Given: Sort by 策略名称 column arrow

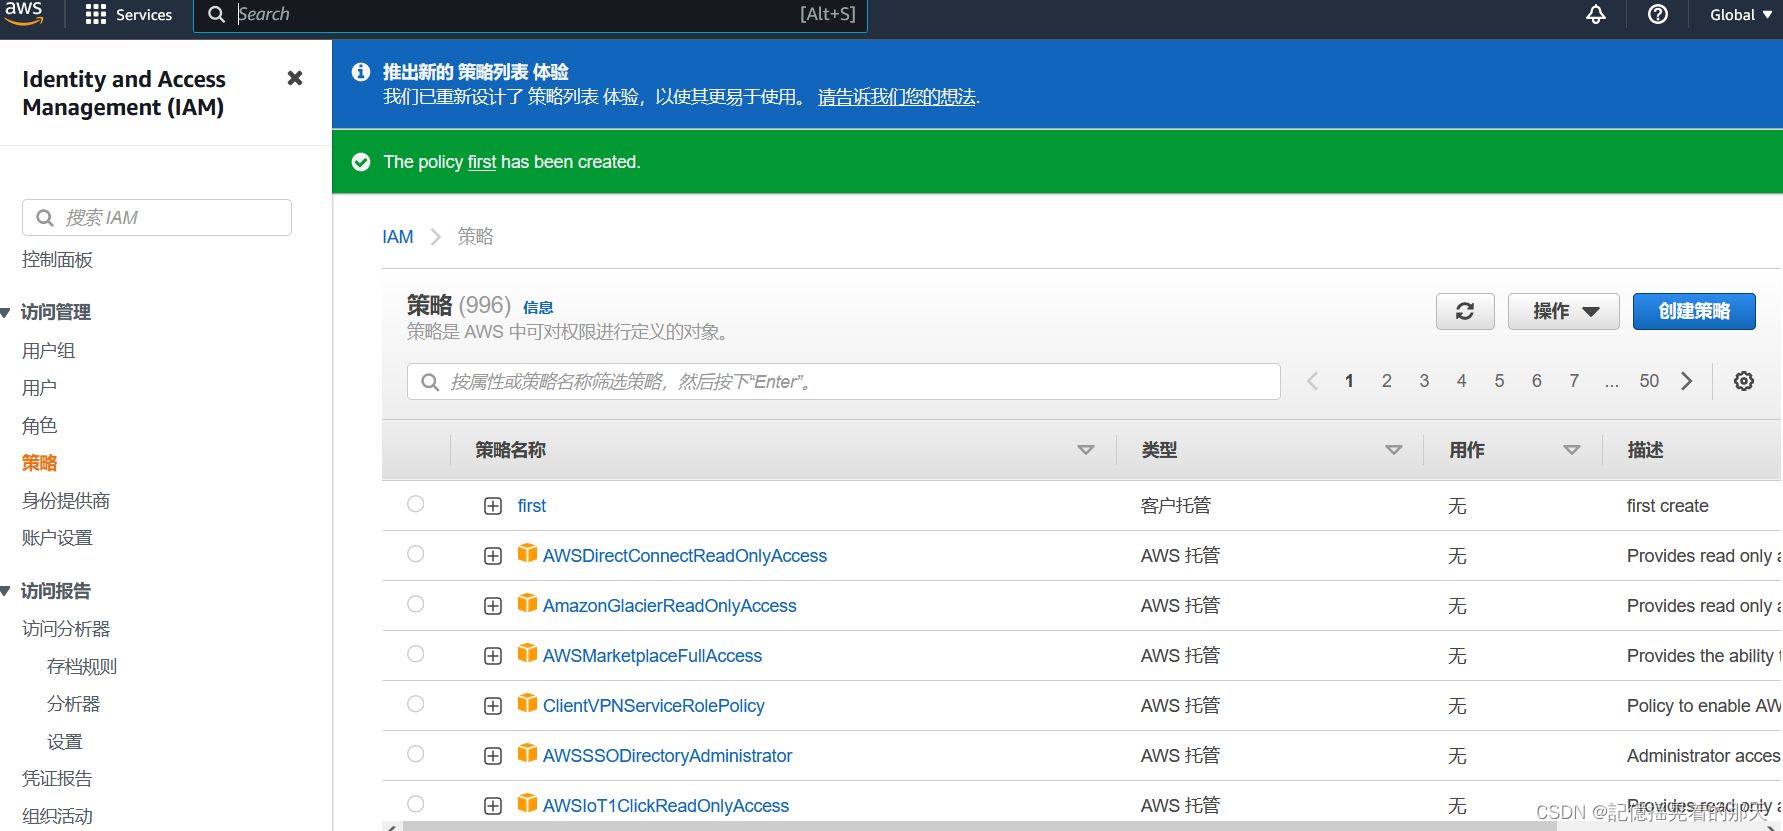Looking at the screenshot, I should pyautogui.click(x=1086, y=450).
